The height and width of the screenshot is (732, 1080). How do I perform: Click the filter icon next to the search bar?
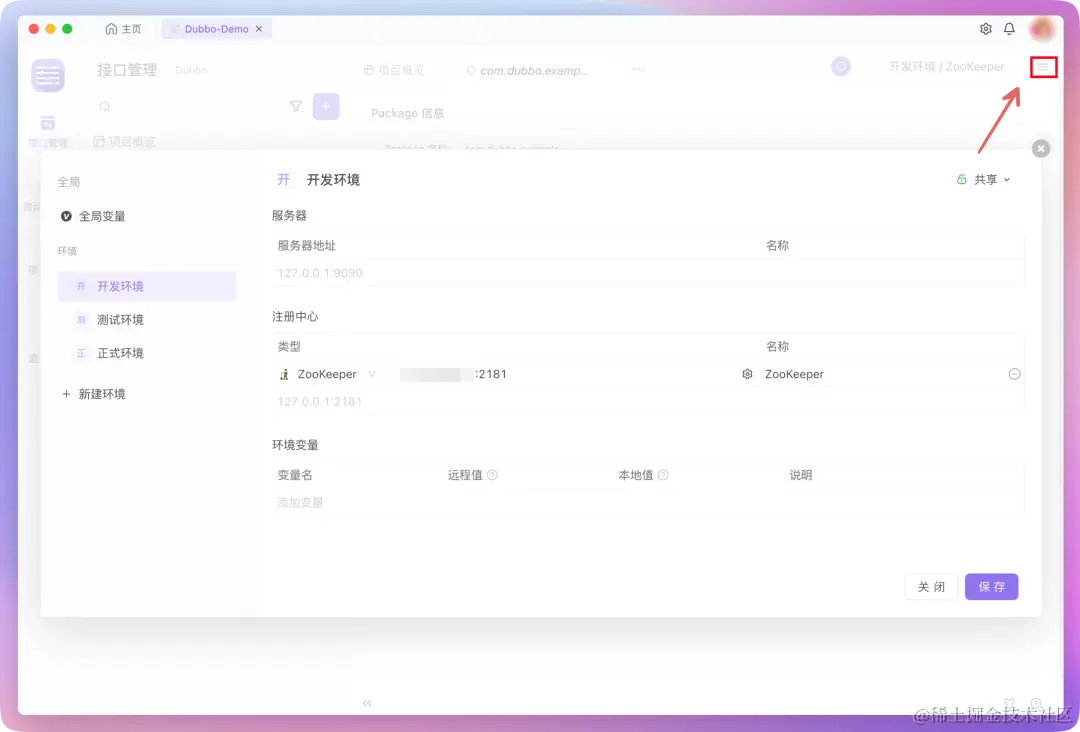(x=295, y=105)
